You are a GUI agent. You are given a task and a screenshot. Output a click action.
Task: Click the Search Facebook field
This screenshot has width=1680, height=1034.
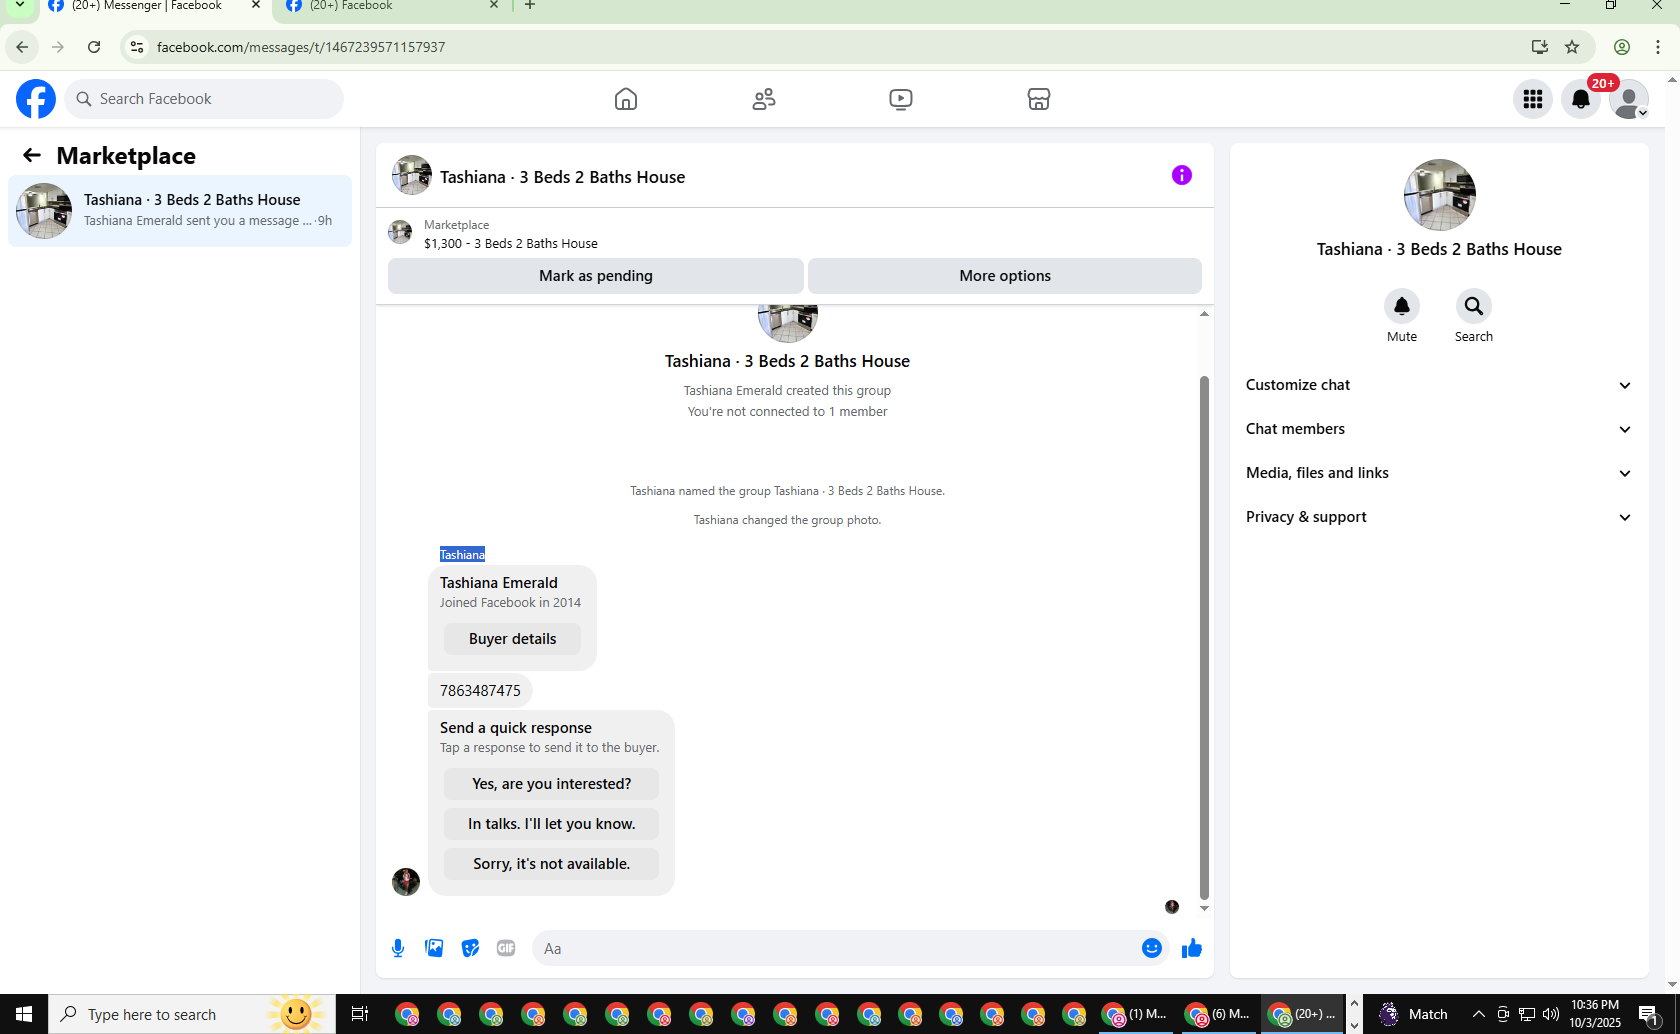(204, 99)
